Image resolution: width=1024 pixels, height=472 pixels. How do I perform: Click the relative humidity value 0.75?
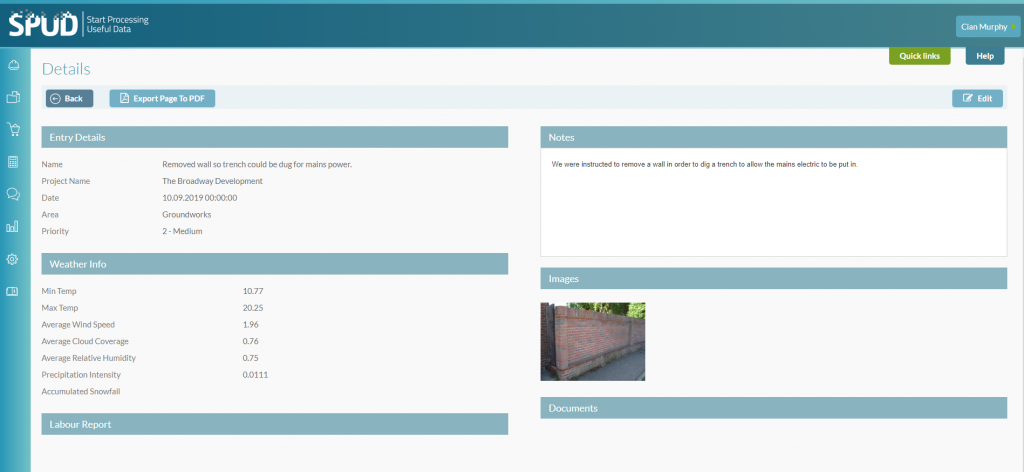251,358
